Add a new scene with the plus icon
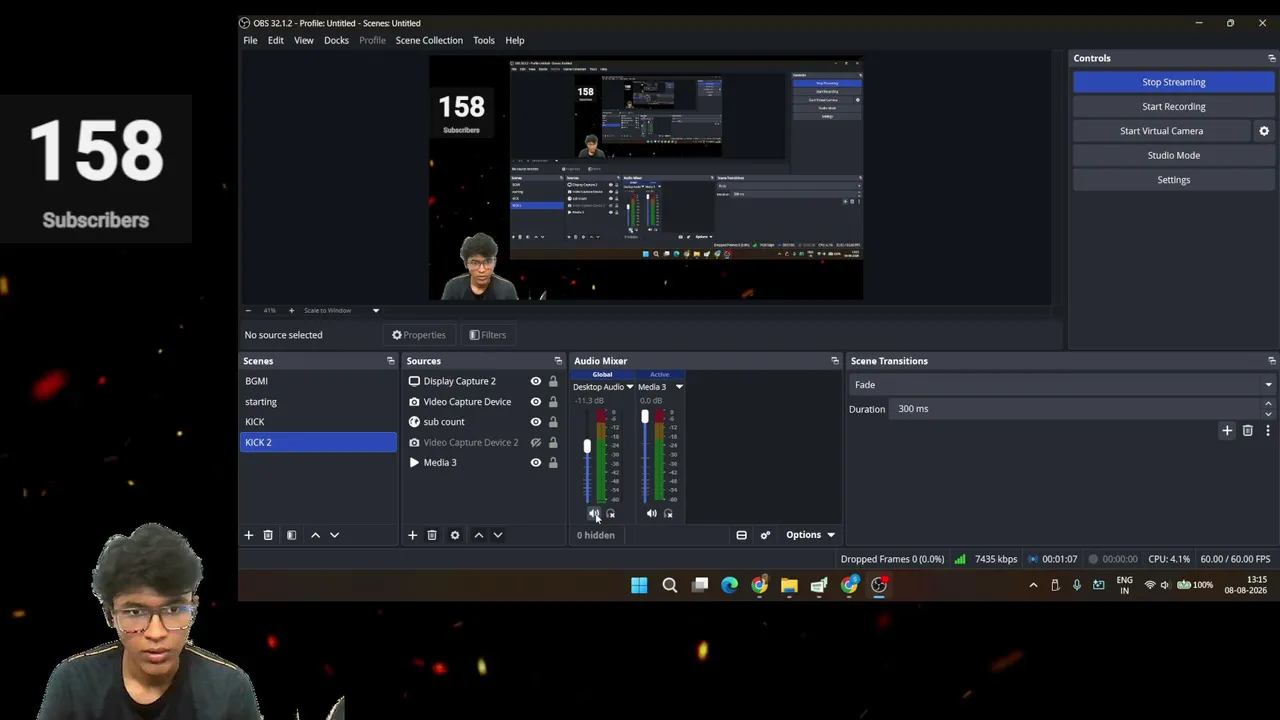Image resolution: width=1280 pixels, height=720 pixels. 249,535
